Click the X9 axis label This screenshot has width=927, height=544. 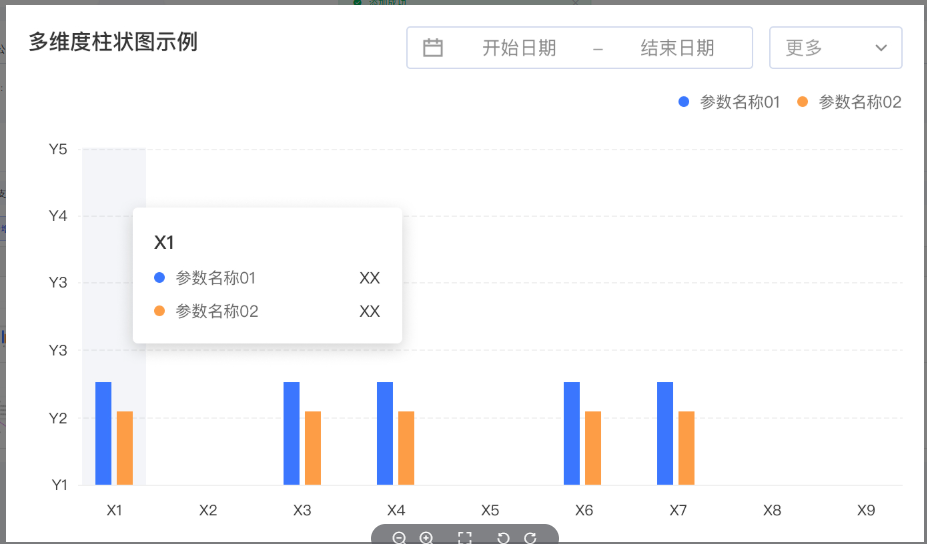click(866, 510)
